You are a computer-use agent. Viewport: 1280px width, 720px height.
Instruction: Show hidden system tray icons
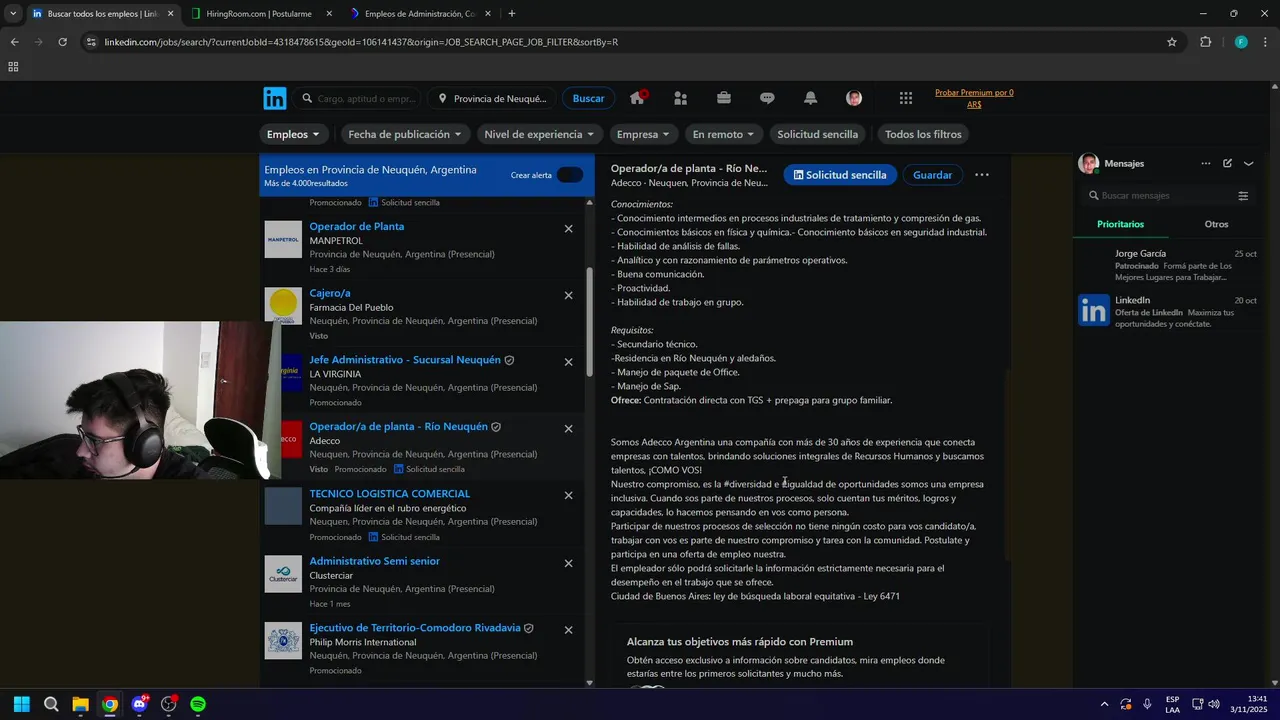[1104, 704]
